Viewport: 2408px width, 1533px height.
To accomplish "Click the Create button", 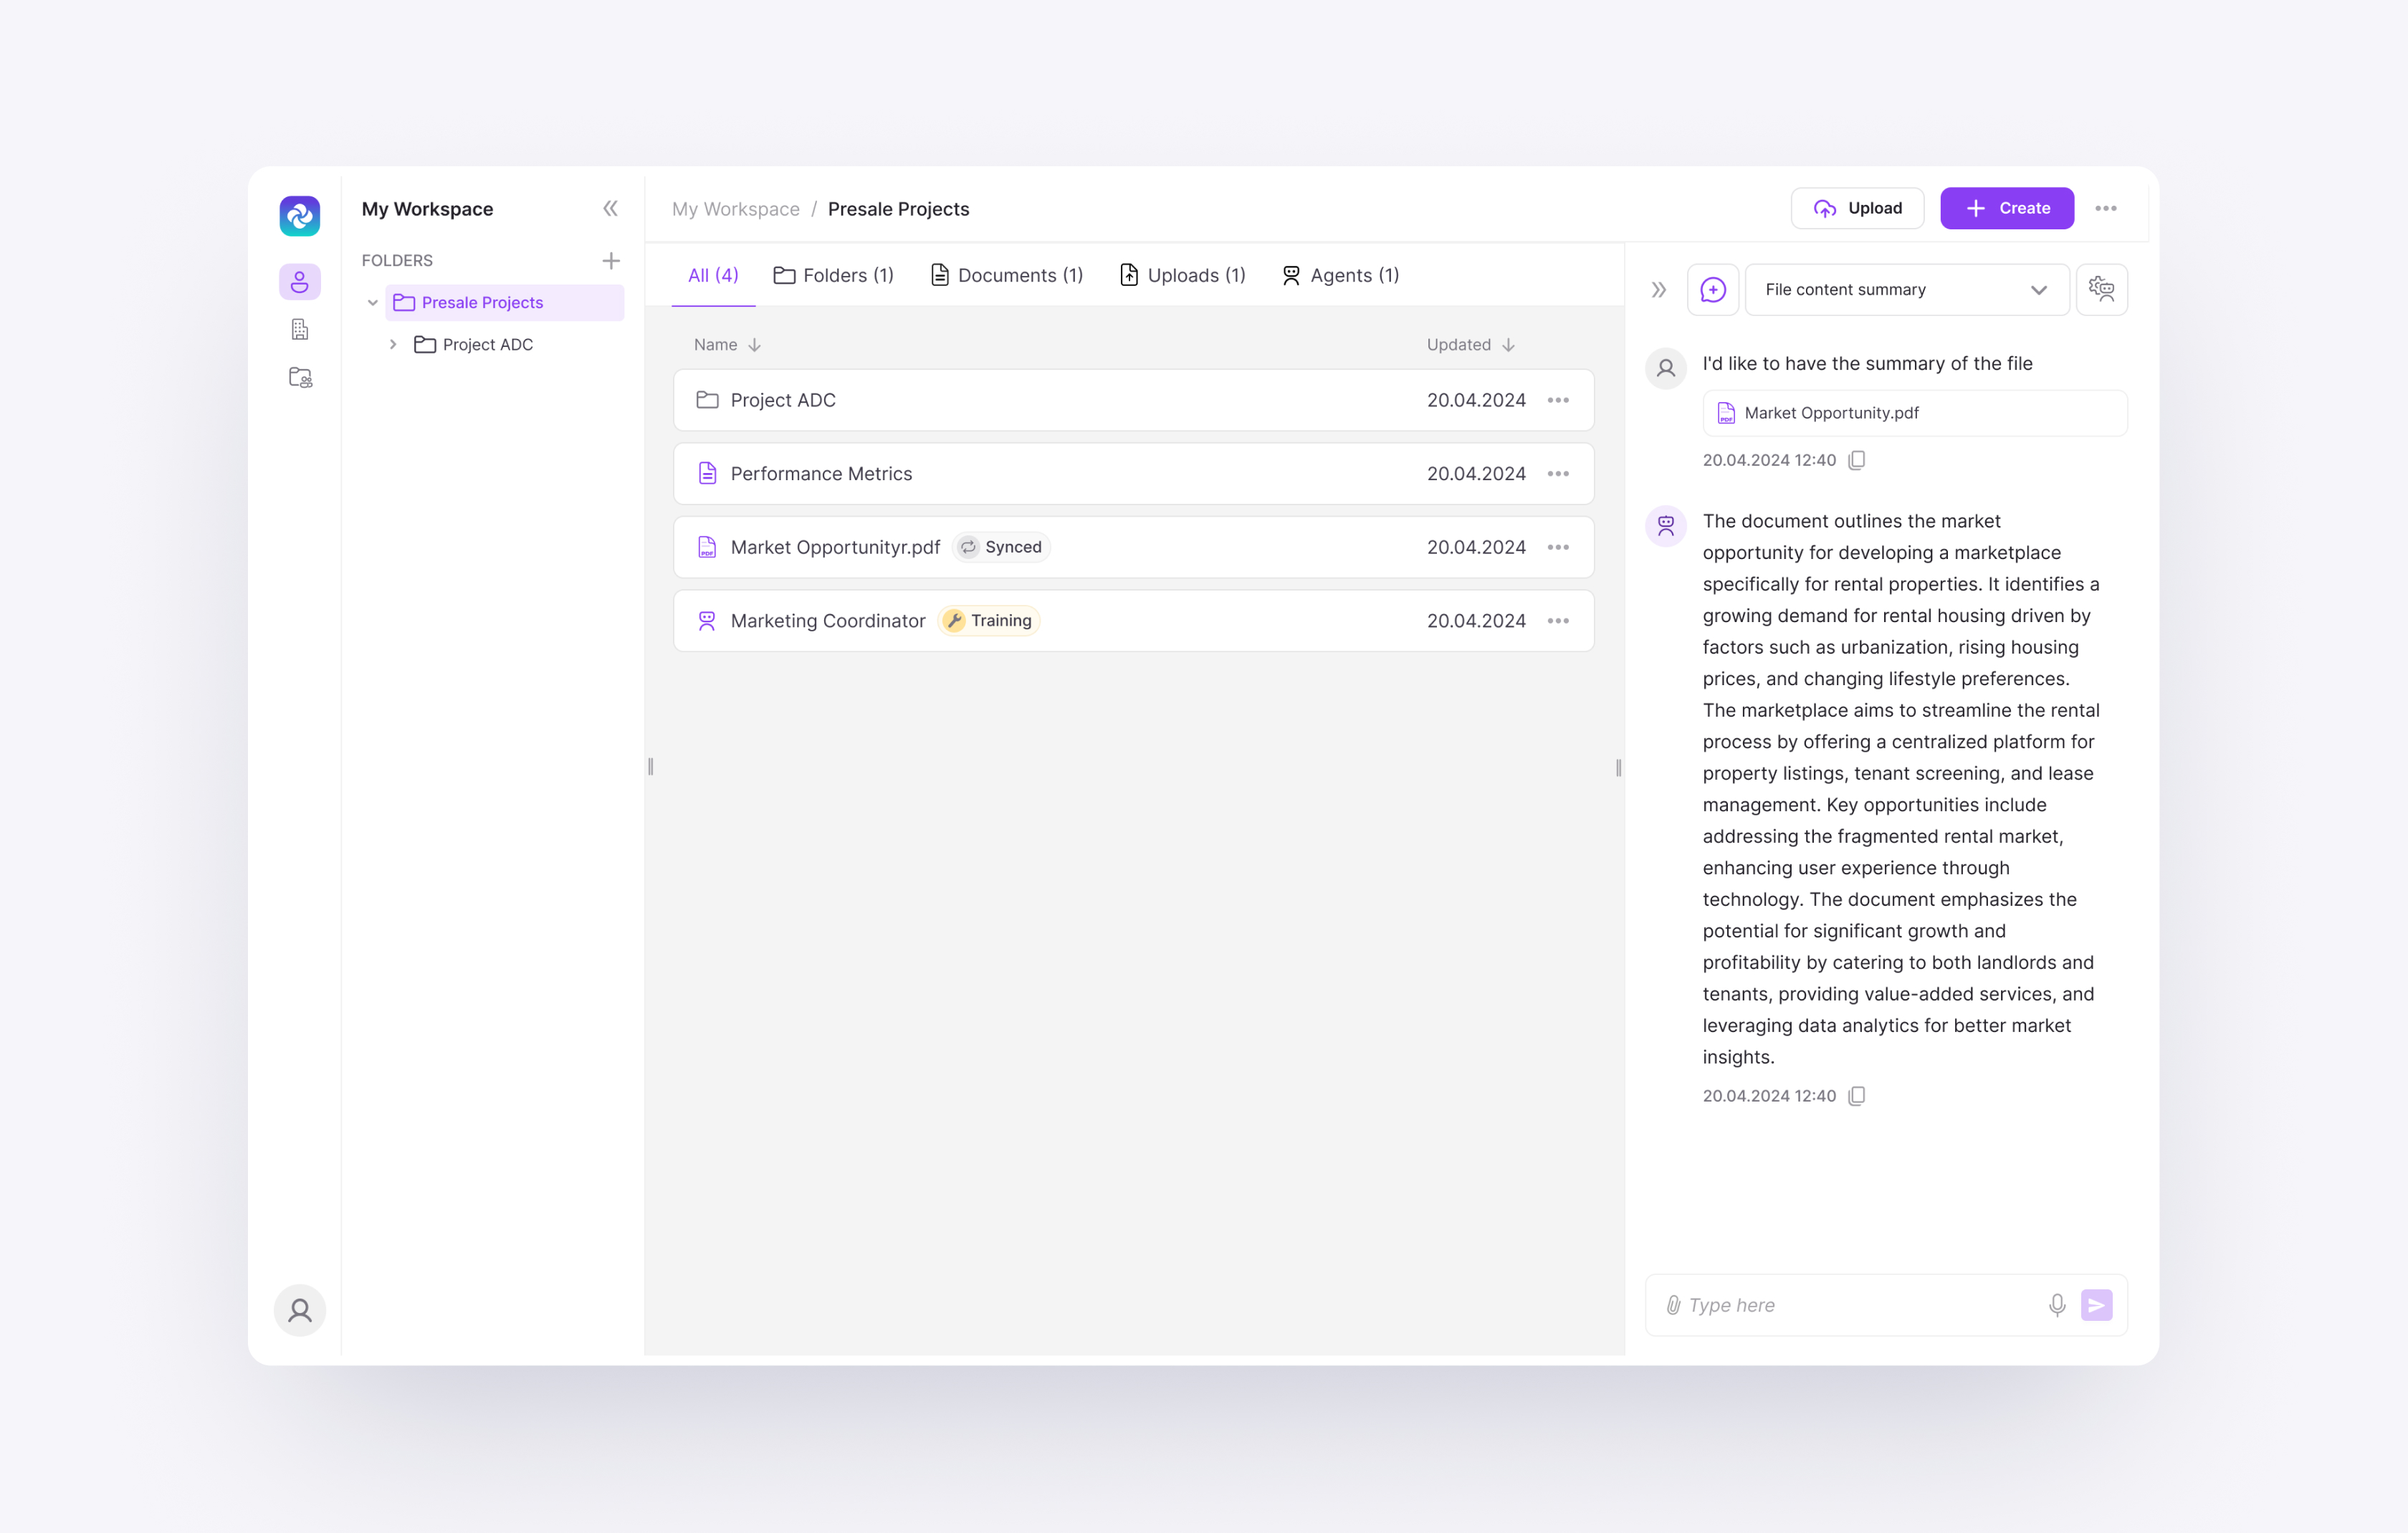I will click(x=2006, y=208).
